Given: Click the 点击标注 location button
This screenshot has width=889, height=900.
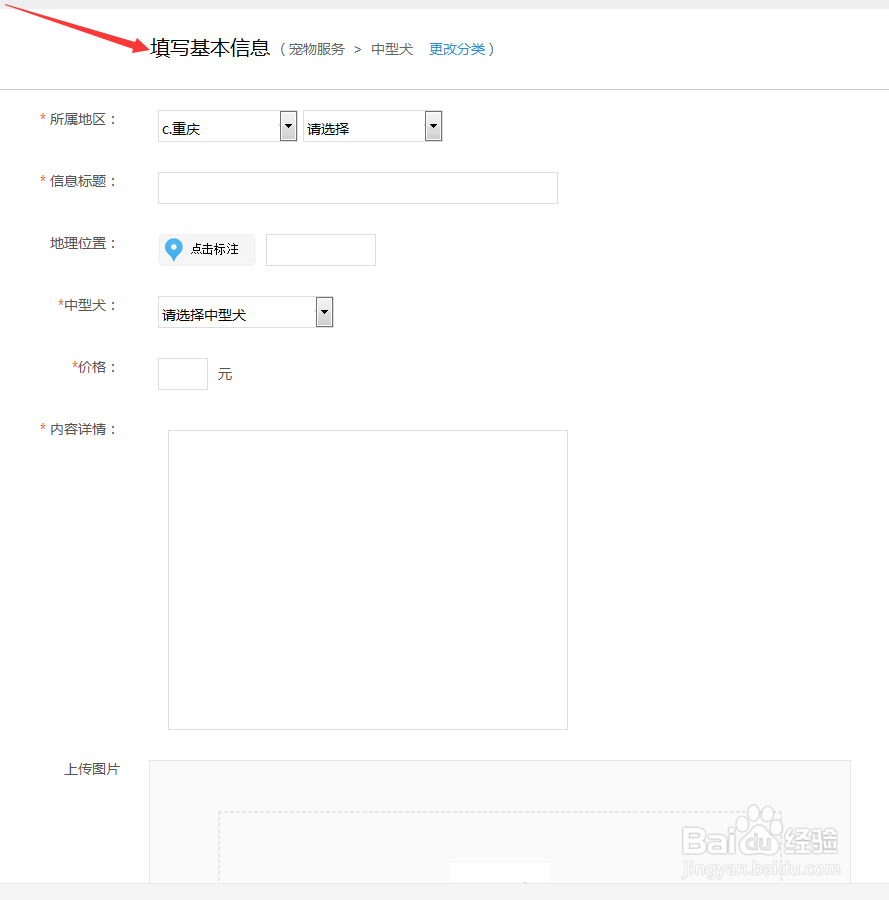Looking at the screenshot, I should [x=206, y=249].
